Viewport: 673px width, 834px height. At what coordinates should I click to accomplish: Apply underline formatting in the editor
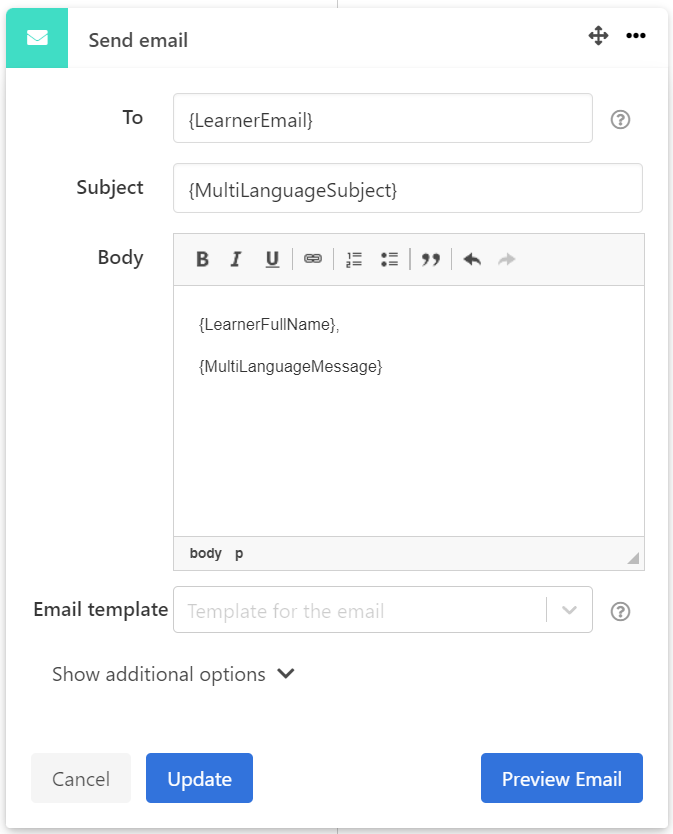(x=271, y=258)
